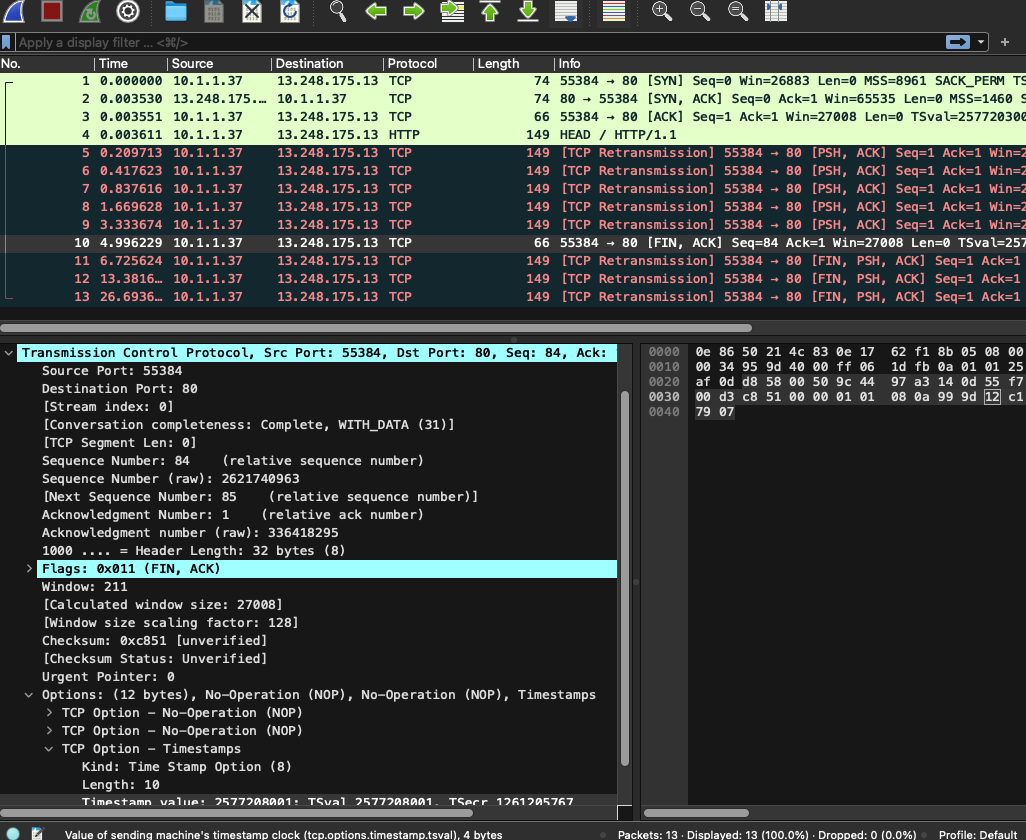The image size is (1026, 840).
Task: Click the + to add a filter button
Action: pos(1004,42)
